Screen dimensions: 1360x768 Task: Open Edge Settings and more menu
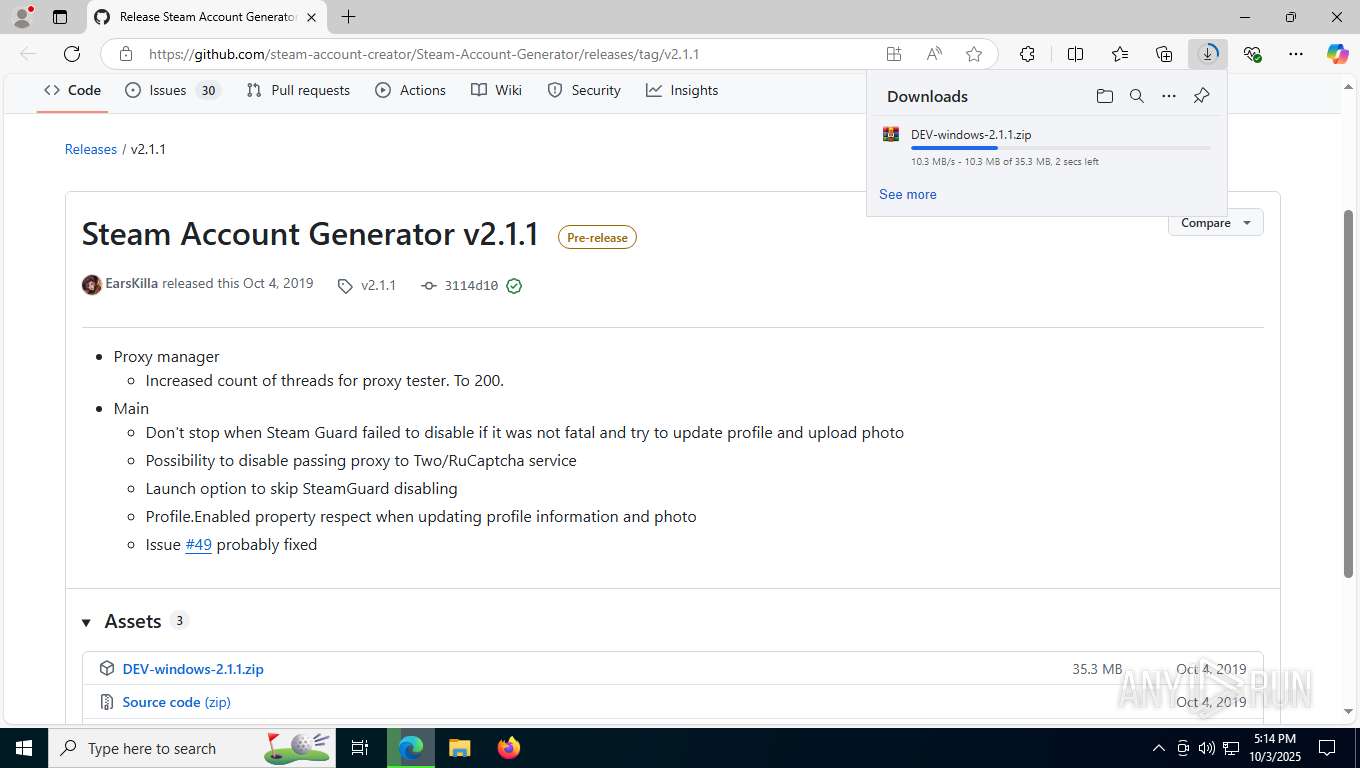pyautogui.click(x=1296, y=54)
